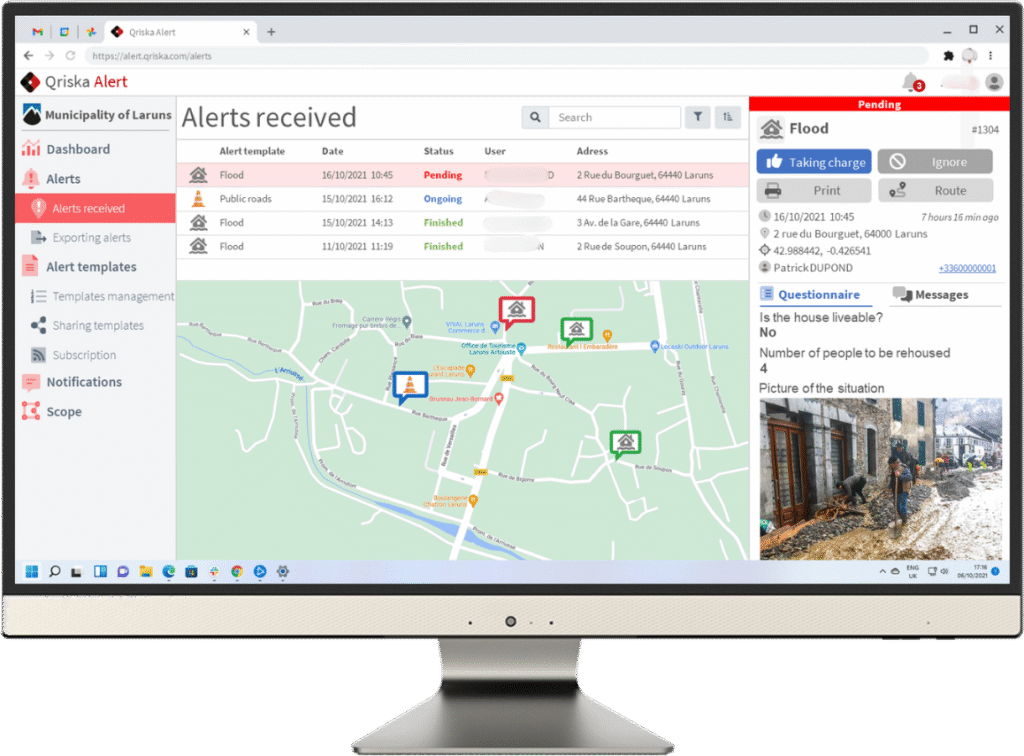Open the browser extensions puzzle icon

[948, 56]
